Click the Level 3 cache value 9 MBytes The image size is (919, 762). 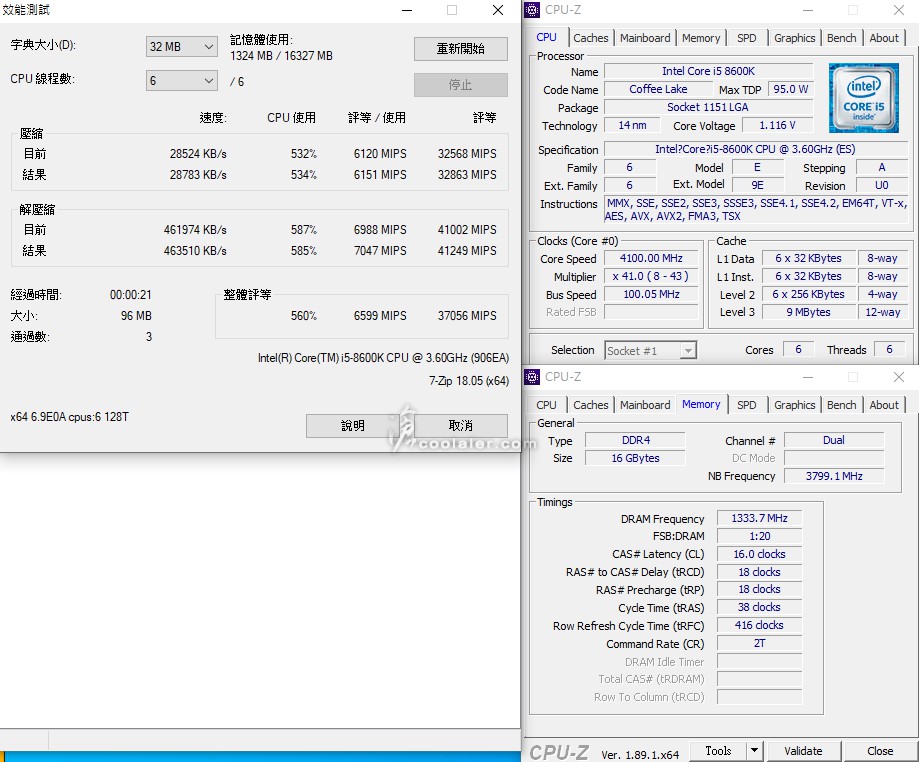pos(808,312)
